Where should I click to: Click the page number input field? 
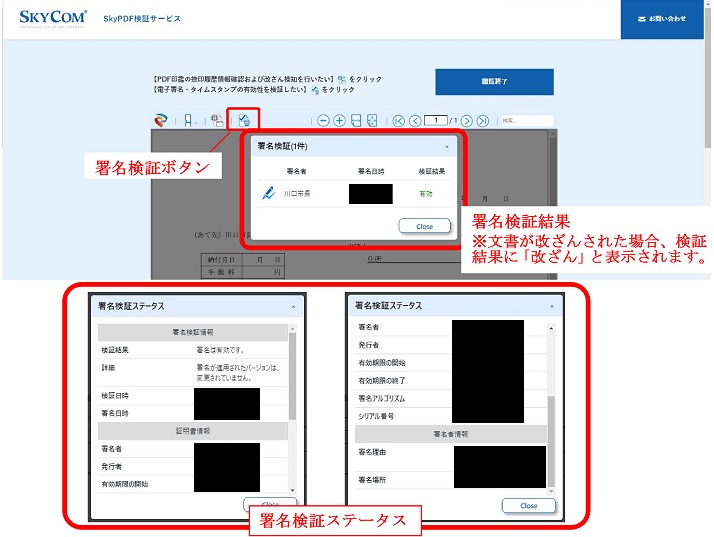435,120
